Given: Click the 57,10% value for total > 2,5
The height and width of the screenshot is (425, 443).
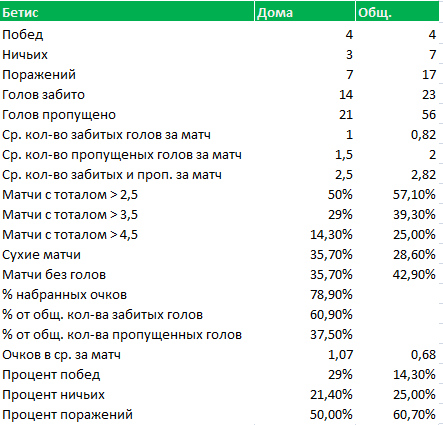Looking at the screenshot, I should click(397, 194).
